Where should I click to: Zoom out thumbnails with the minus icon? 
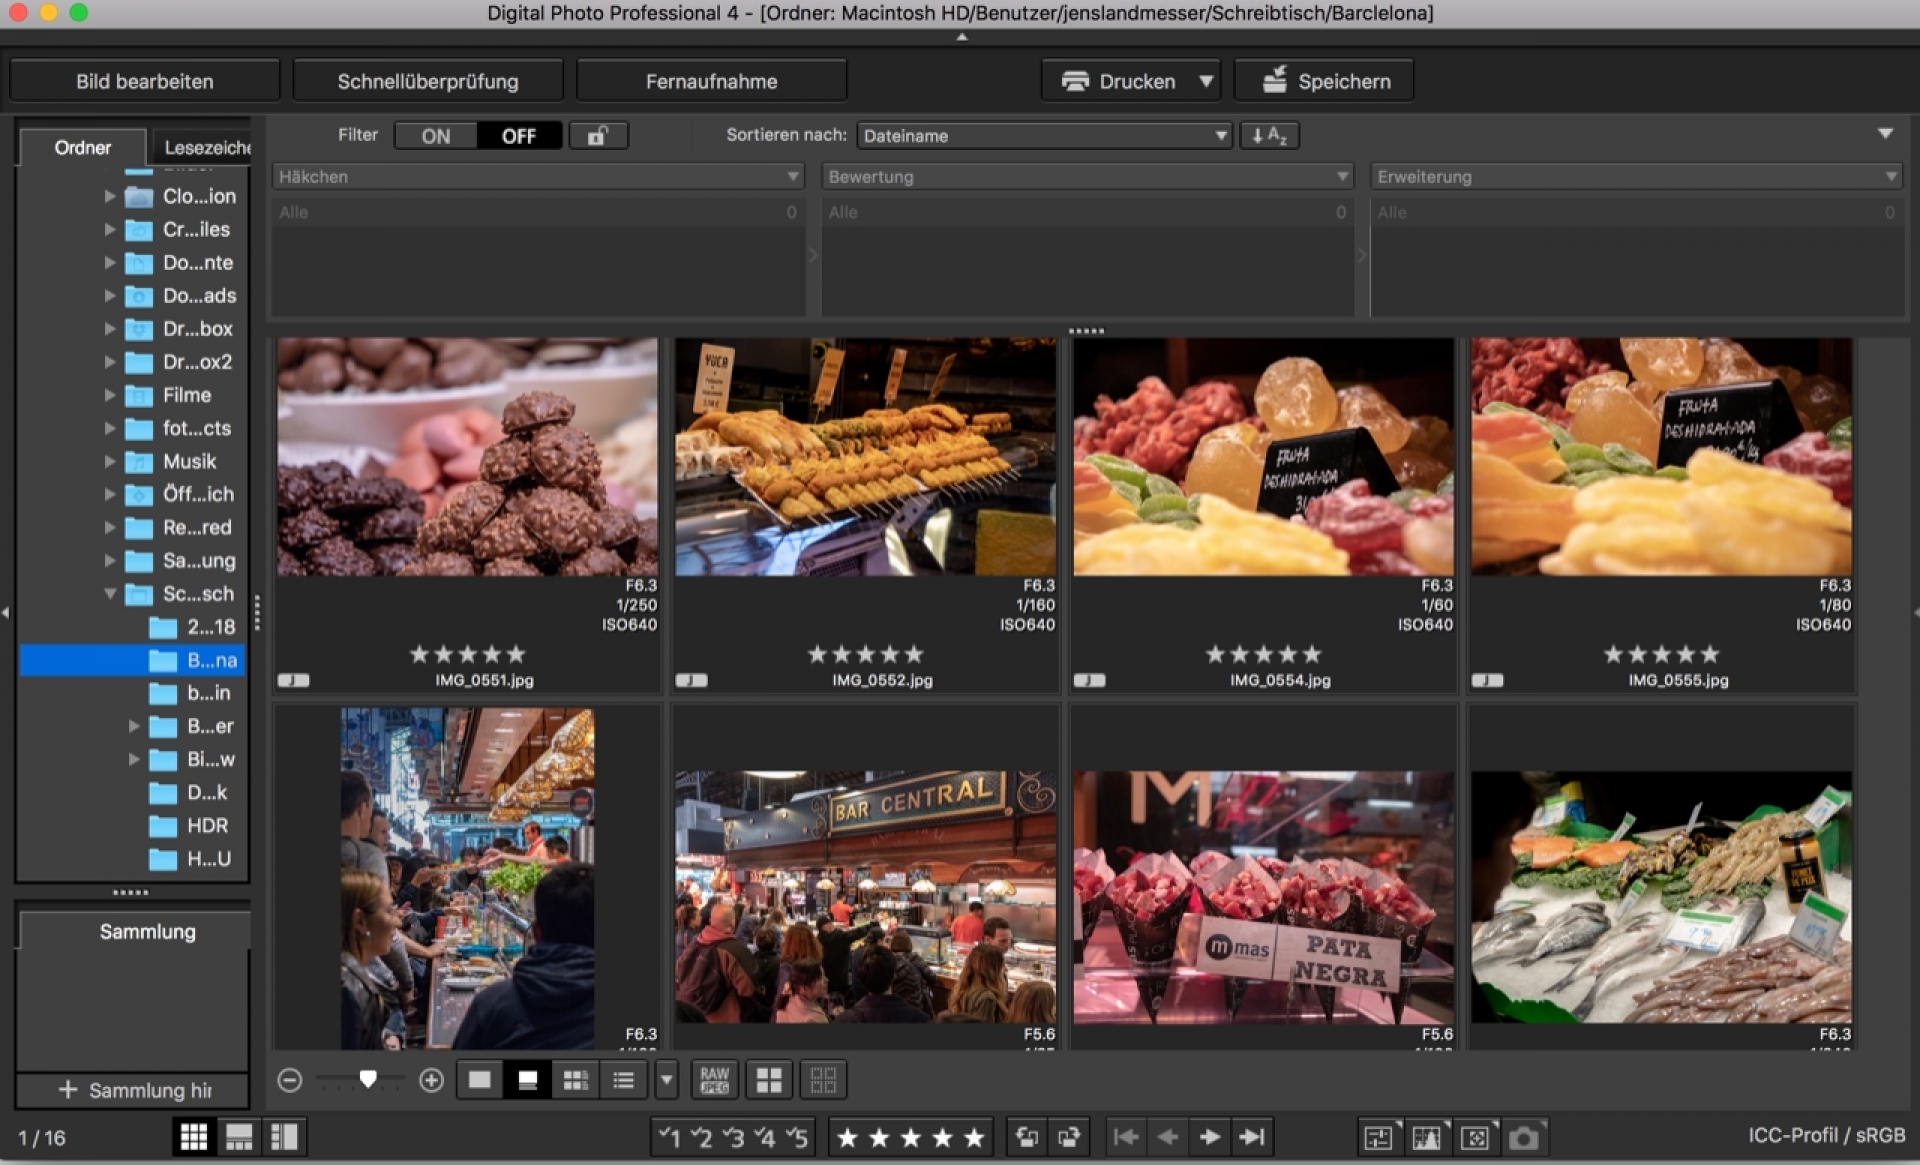(x=290, y=1080)
